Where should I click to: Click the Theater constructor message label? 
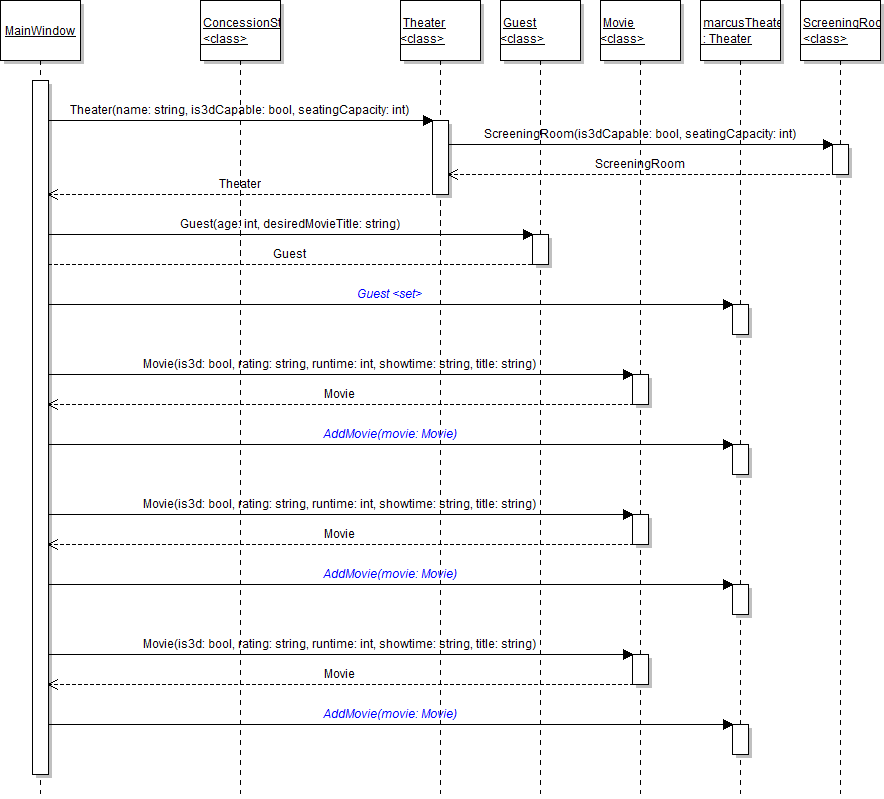[x=239, y=109]
